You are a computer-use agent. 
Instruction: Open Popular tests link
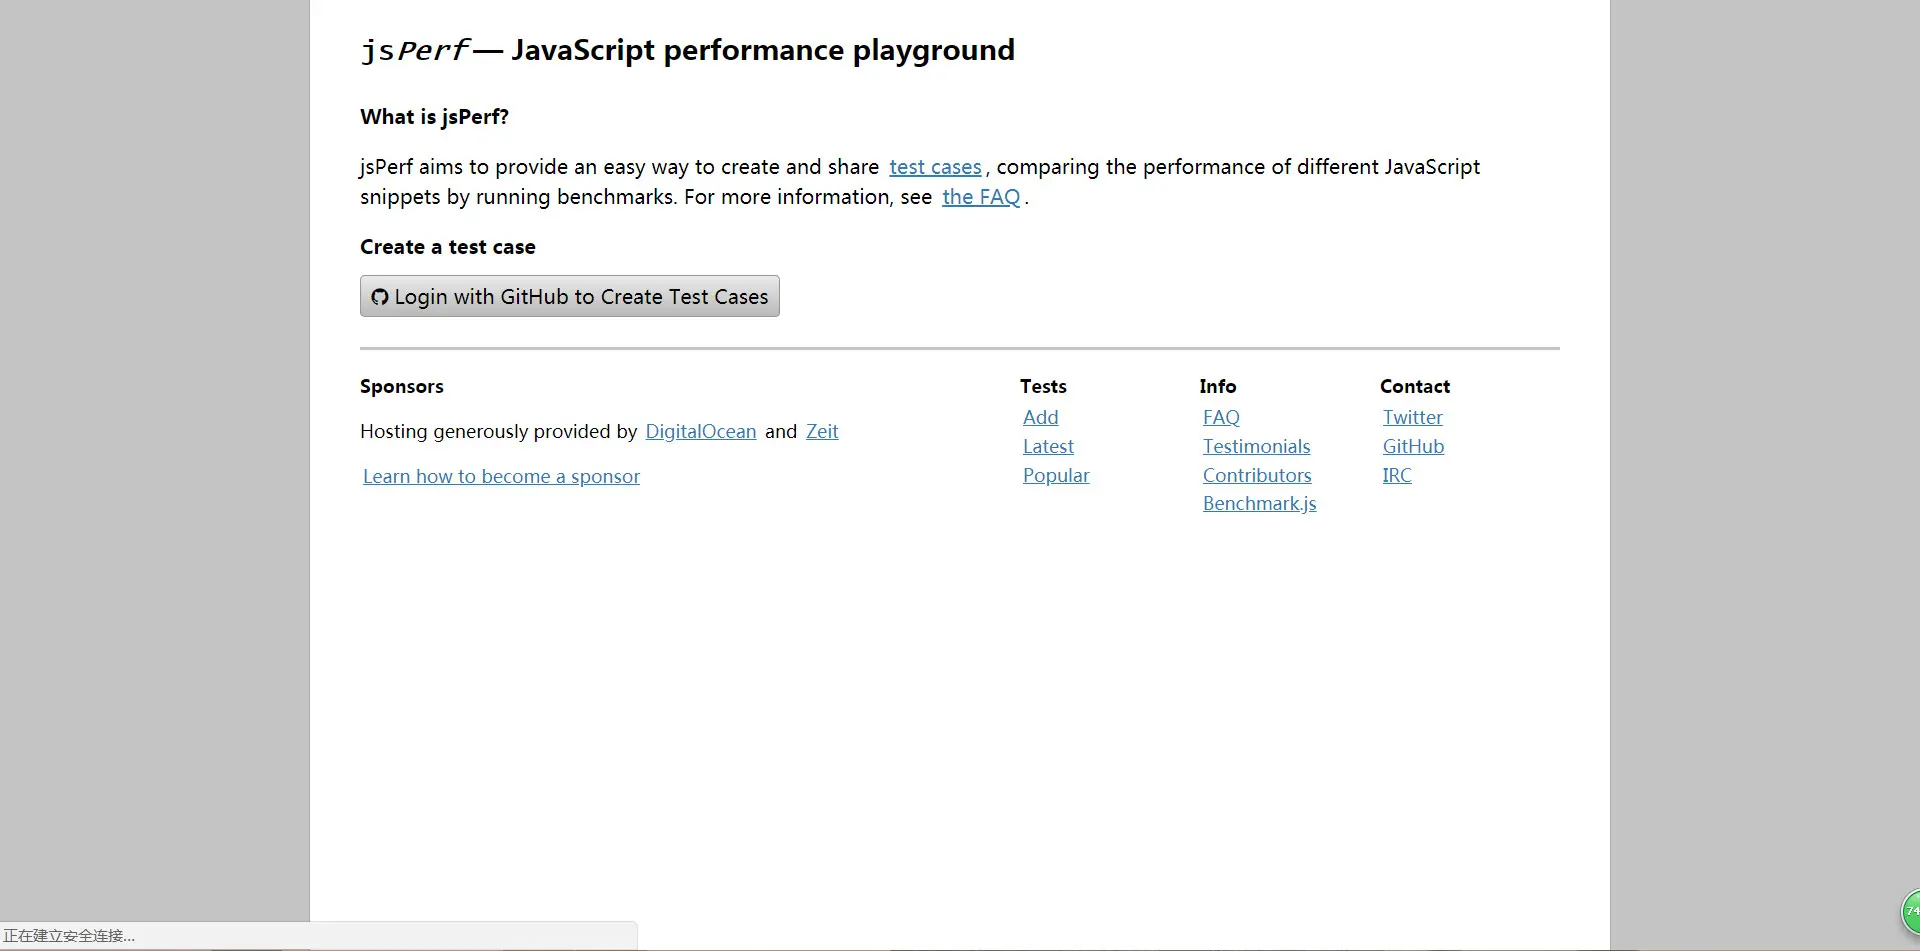(1056, 475)
